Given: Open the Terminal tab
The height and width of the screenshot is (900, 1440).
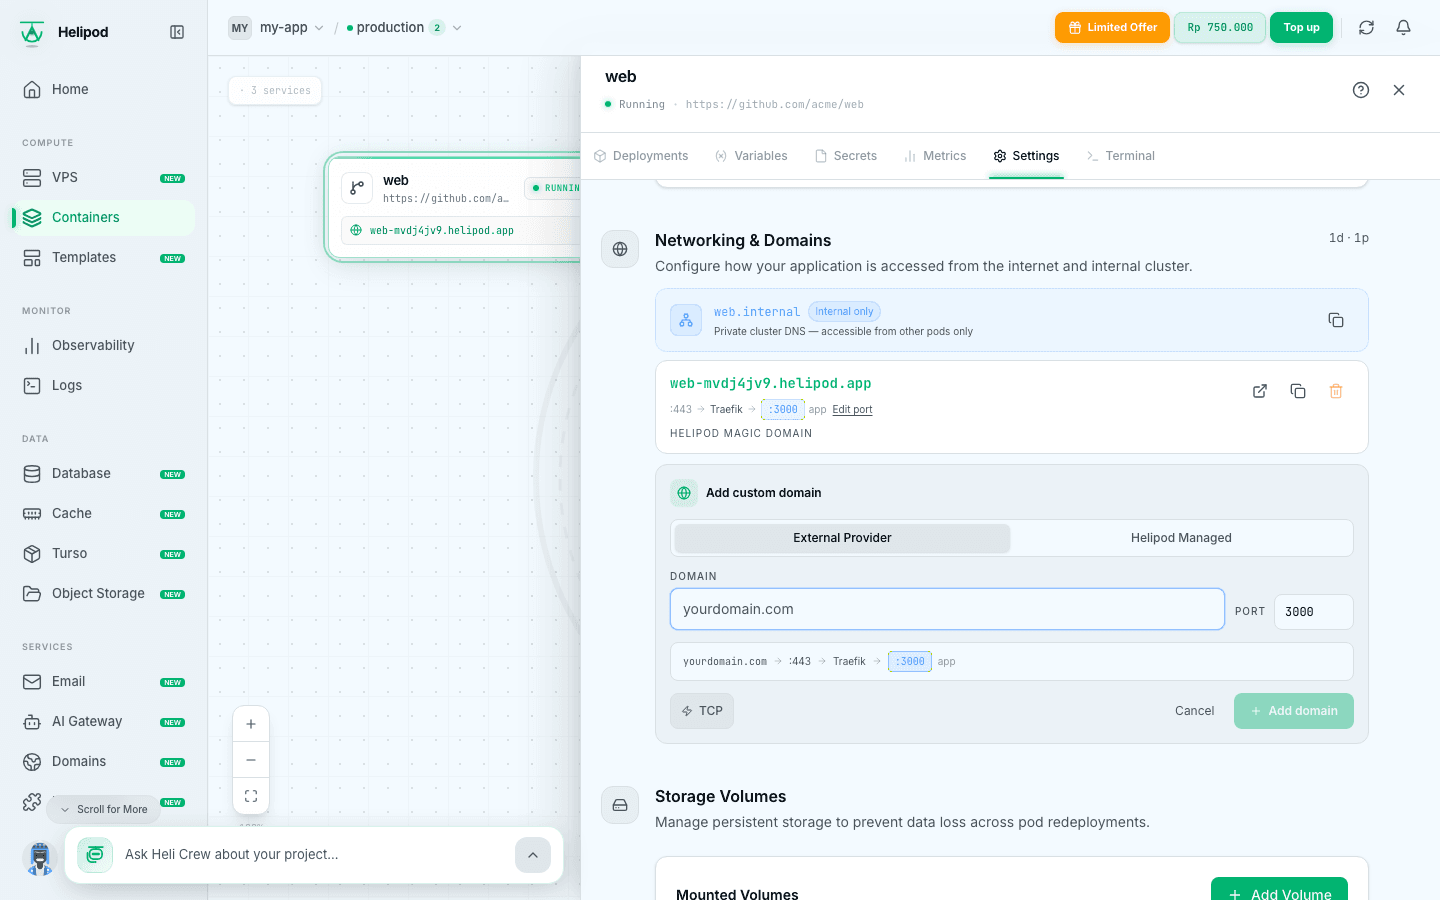Looking at the screenshot, I should click(x=1121, y=156).
